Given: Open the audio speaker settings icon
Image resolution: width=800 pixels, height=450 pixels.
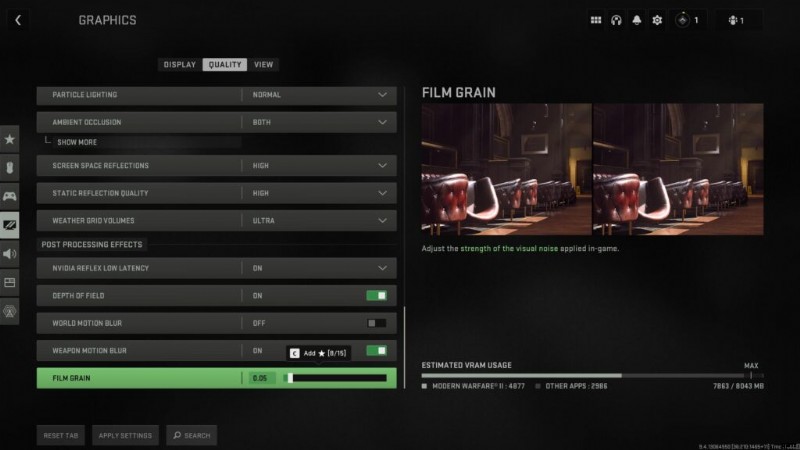Looking at the screenshot, I should click(x=10, y=254).
